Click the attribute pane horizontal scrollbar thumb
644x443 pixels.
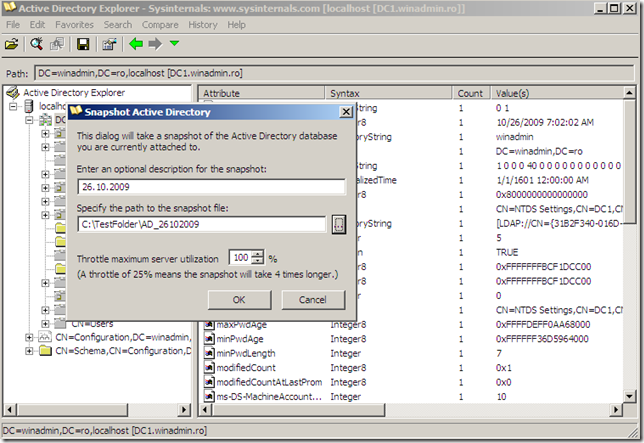pos(298,409)
